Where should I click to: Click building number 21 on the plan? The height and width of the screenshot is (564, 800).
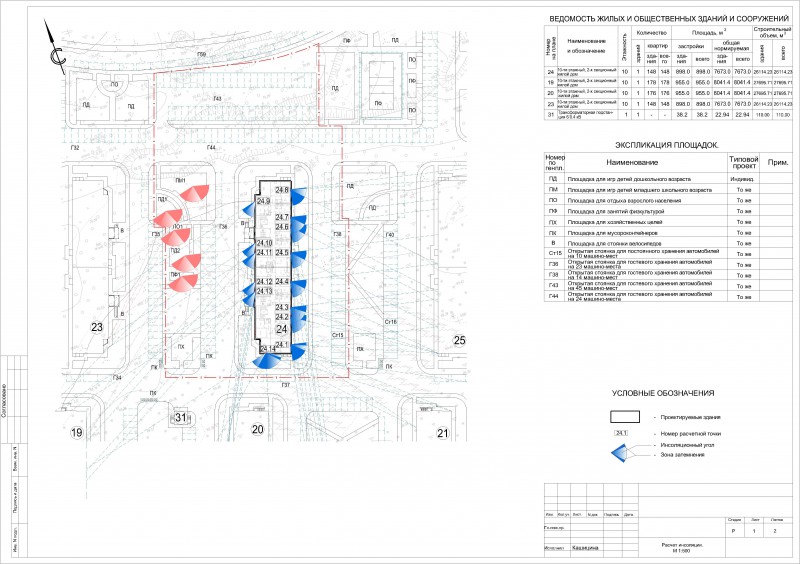pos(442,433)
